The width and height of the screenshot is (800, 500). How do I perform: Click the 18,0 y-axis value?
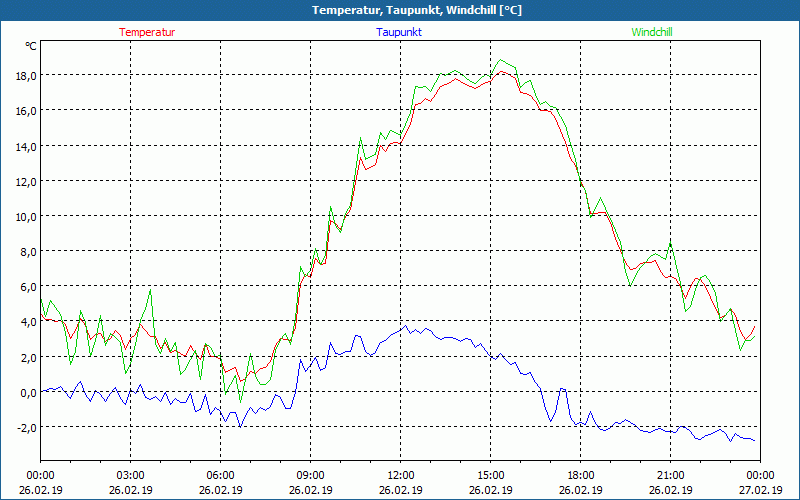[27, 76]
